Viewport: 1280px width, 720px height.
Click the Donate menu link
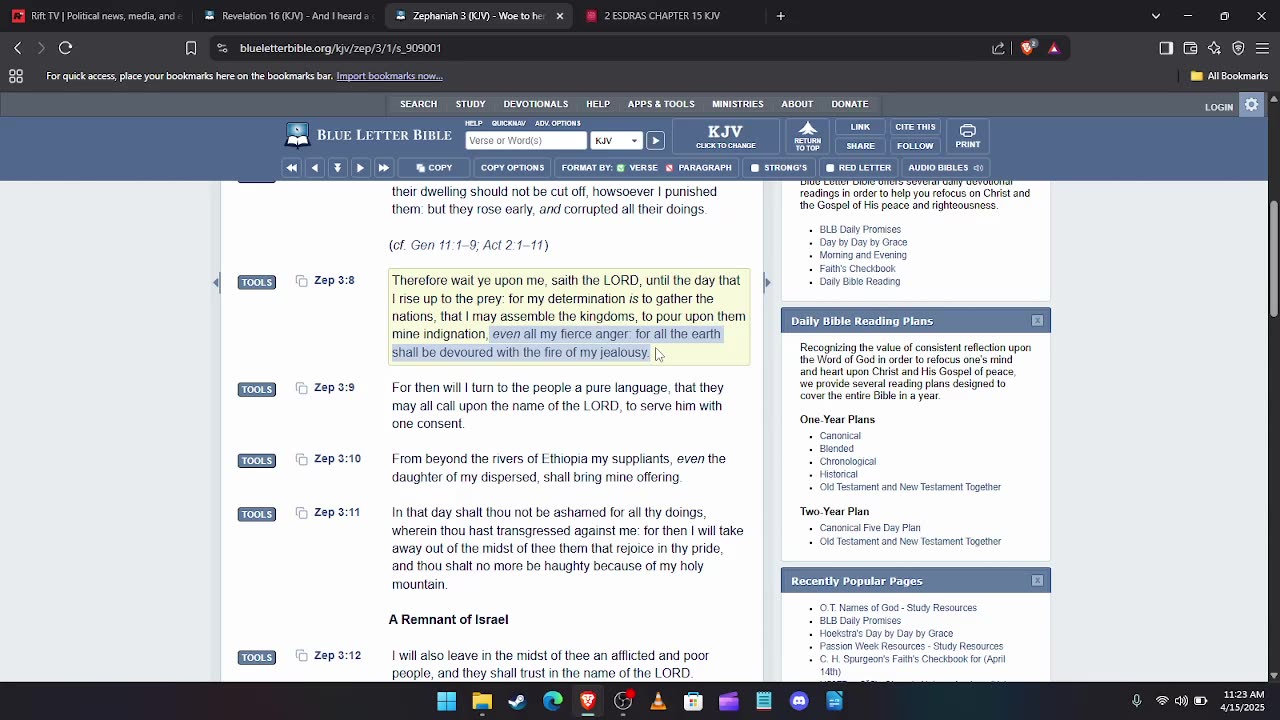click(x=849, y=104)
